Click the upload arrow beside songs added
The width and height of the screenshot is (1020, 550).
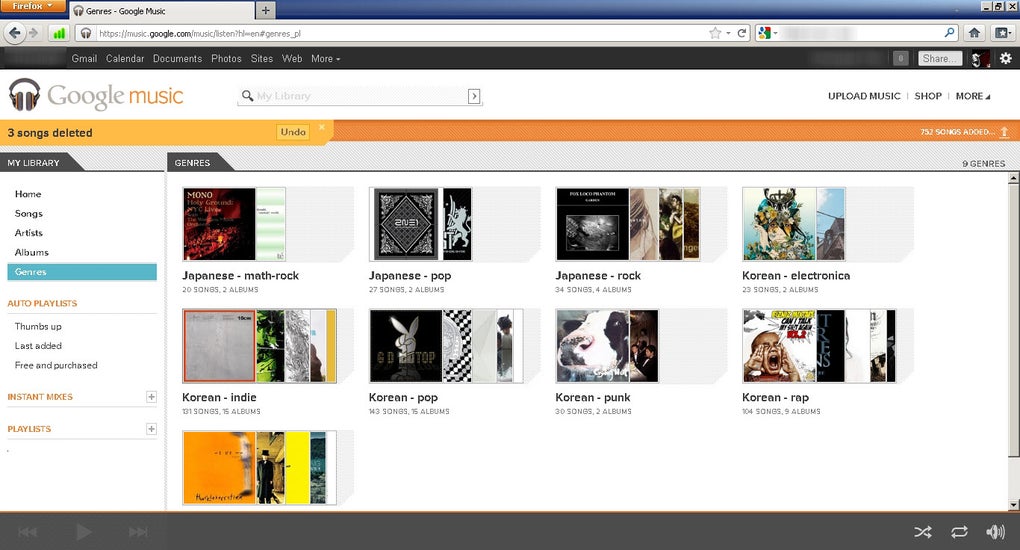1004,132
